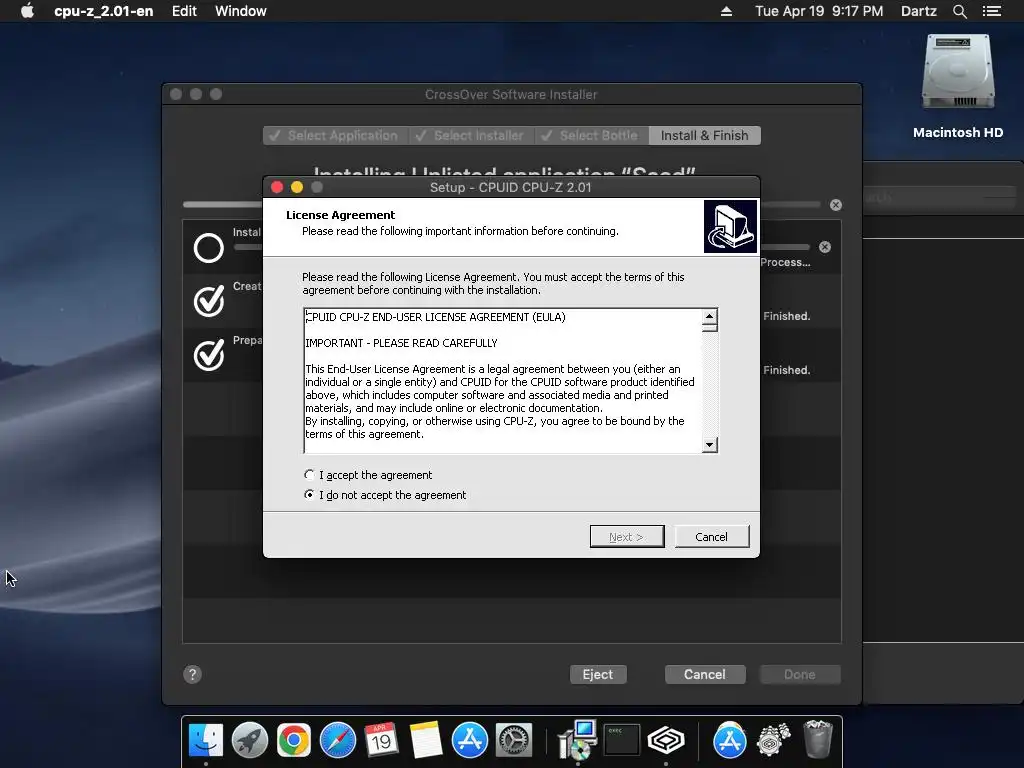This screenshot has width=1024, height=768.
Task: Click Cancel in CrossOver Software Installer window
Action: pos(705,675)
